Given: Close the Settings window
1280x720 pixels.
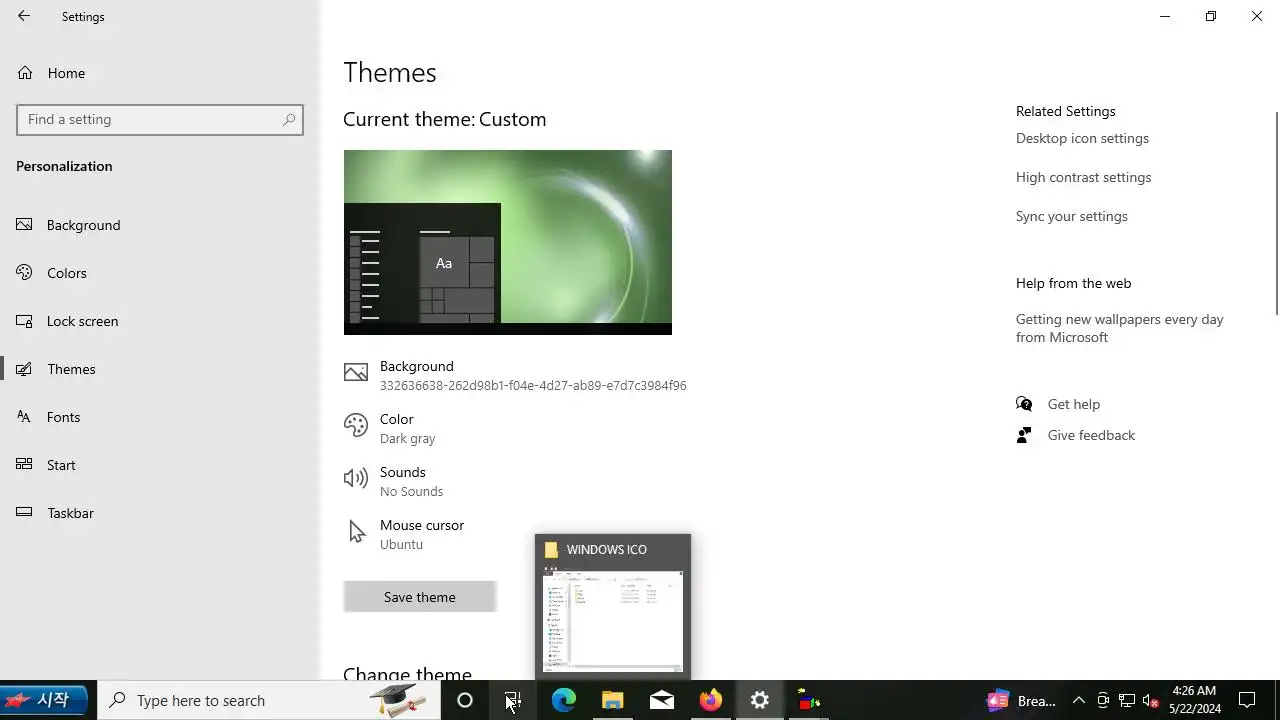Looking at the screenshot, I should point(1257,16).
